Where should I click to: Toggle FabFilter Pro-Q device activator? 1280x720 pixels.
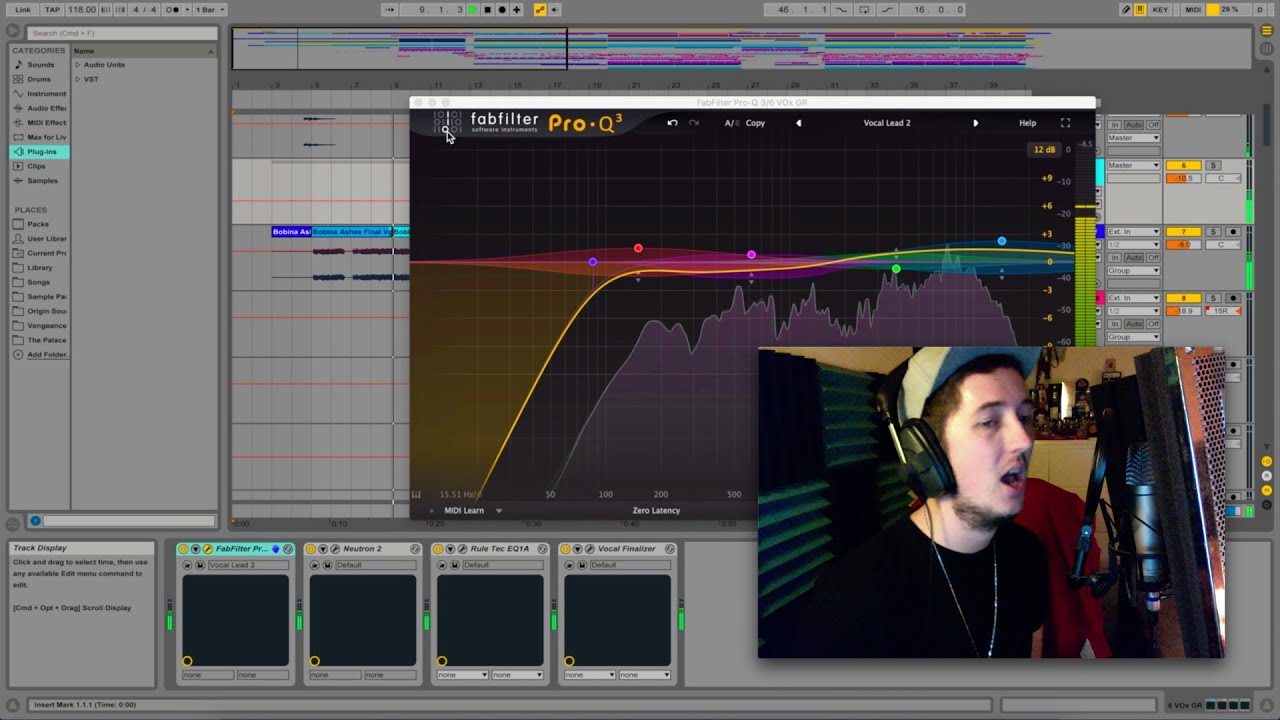(184, 549)
